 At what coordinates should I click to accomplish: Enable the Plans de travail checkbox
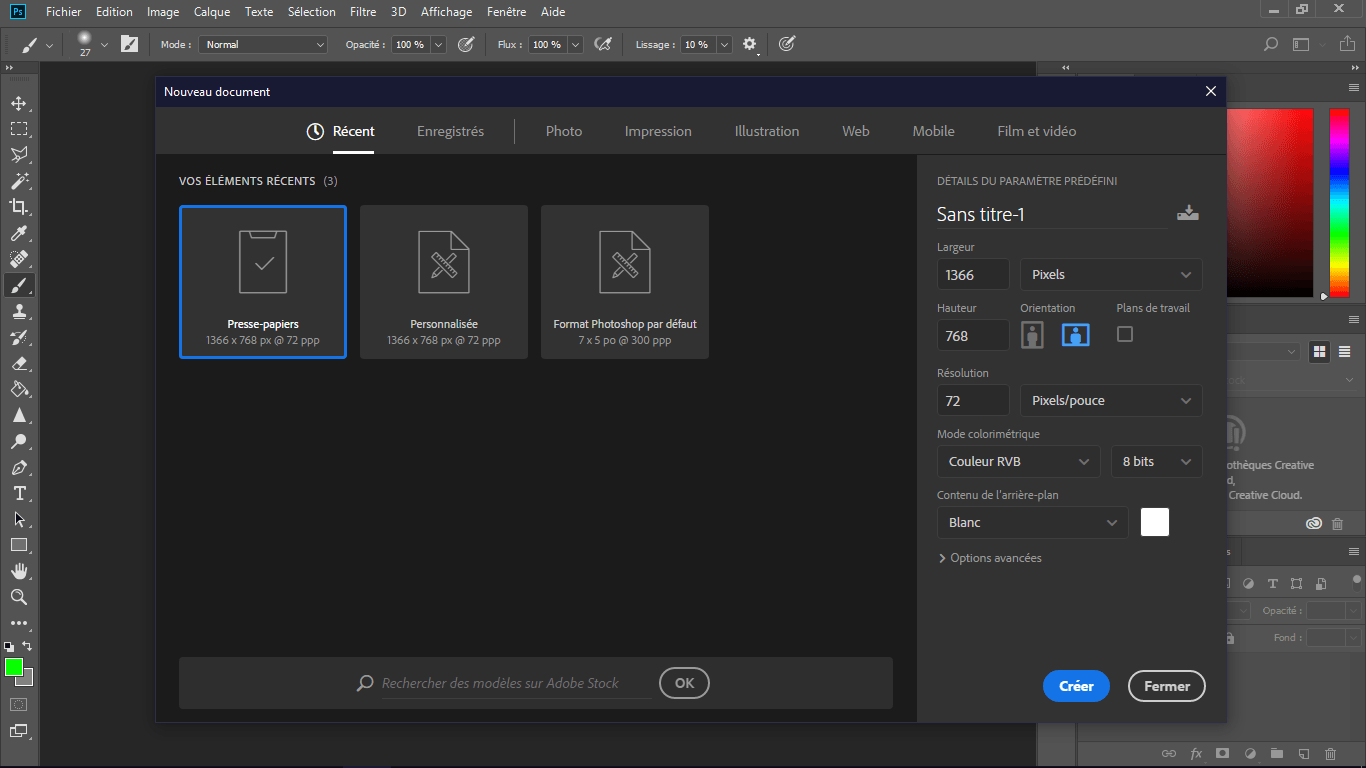(1125, 334)
